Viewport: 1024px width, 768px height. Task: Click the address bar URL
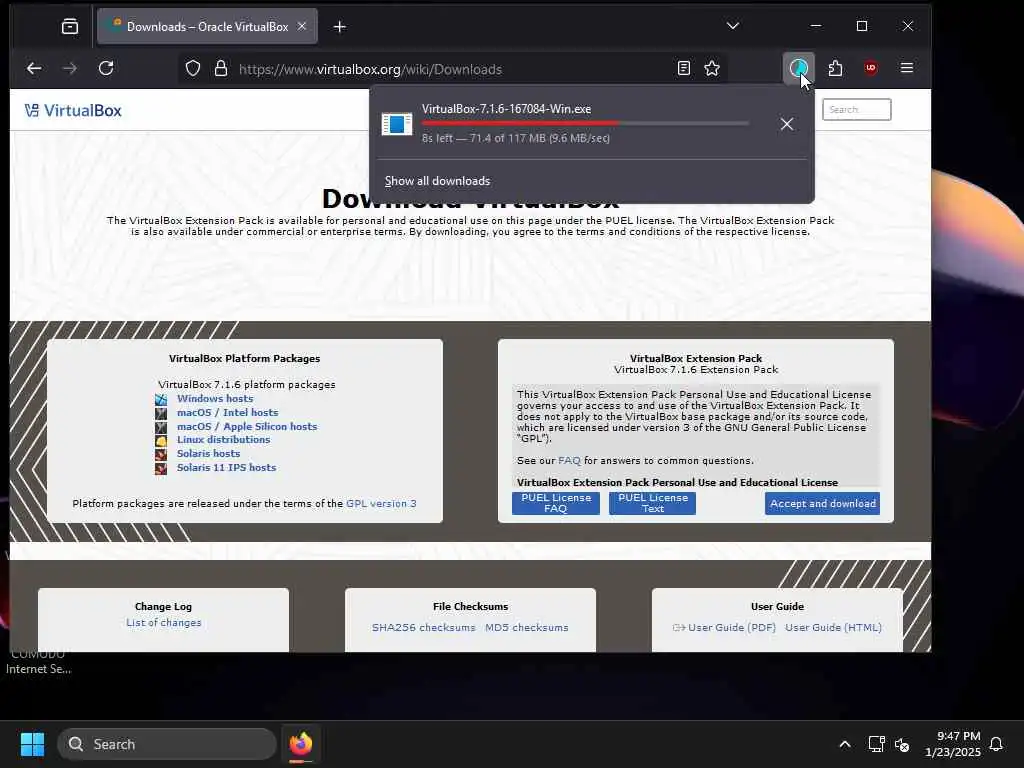(370, 69)
